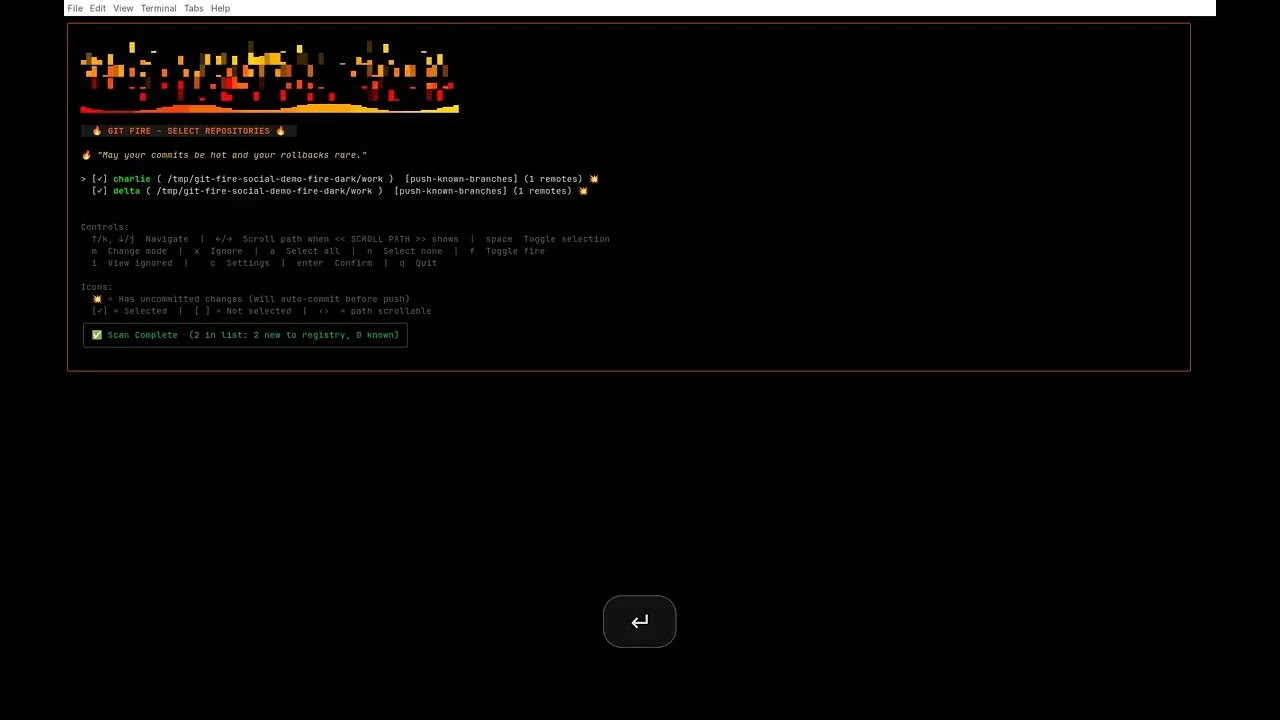Toggle the checkbox for repository charlie

(100, 179)
